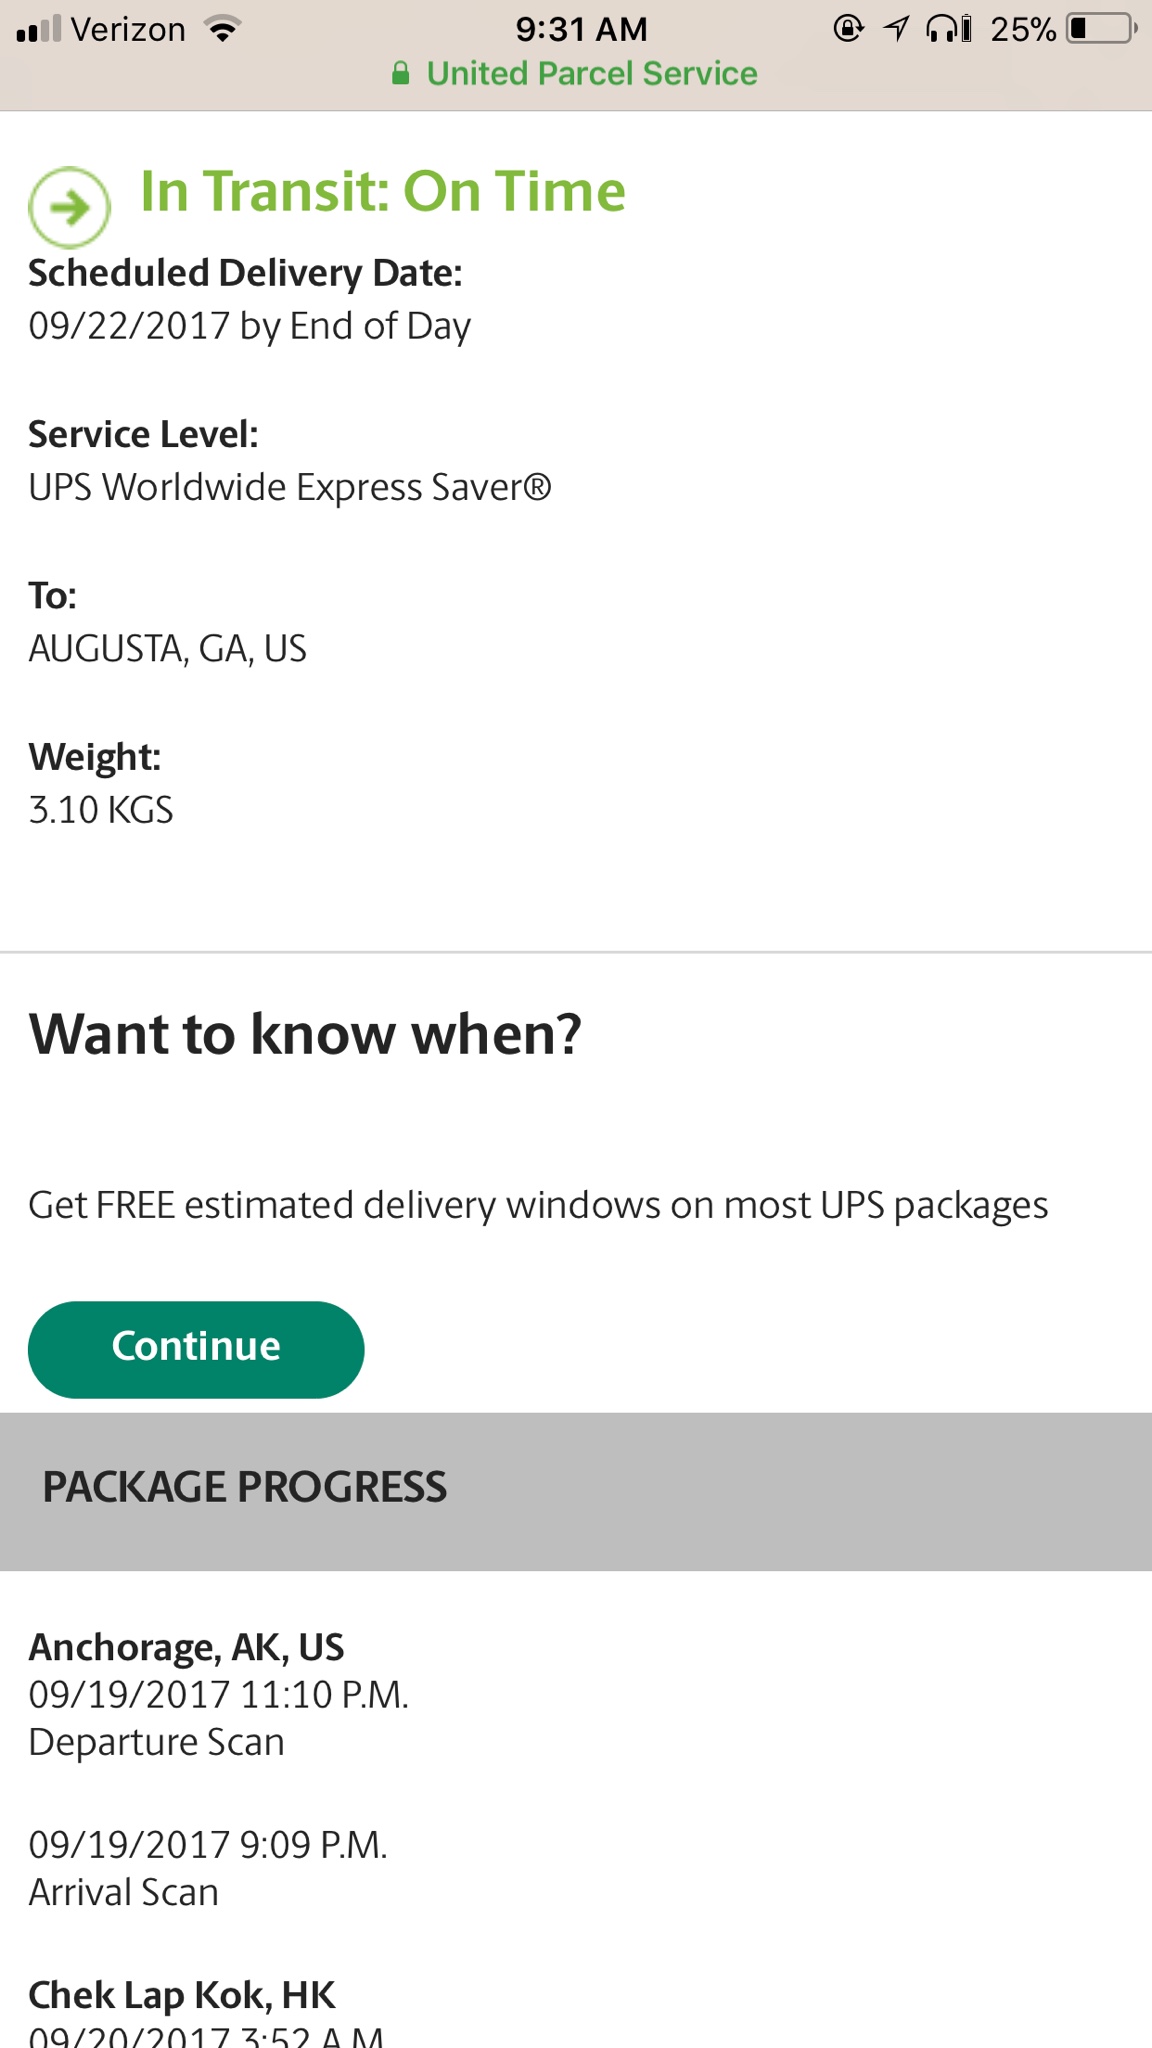Tap the rotation lock status icon

point(848,29)
